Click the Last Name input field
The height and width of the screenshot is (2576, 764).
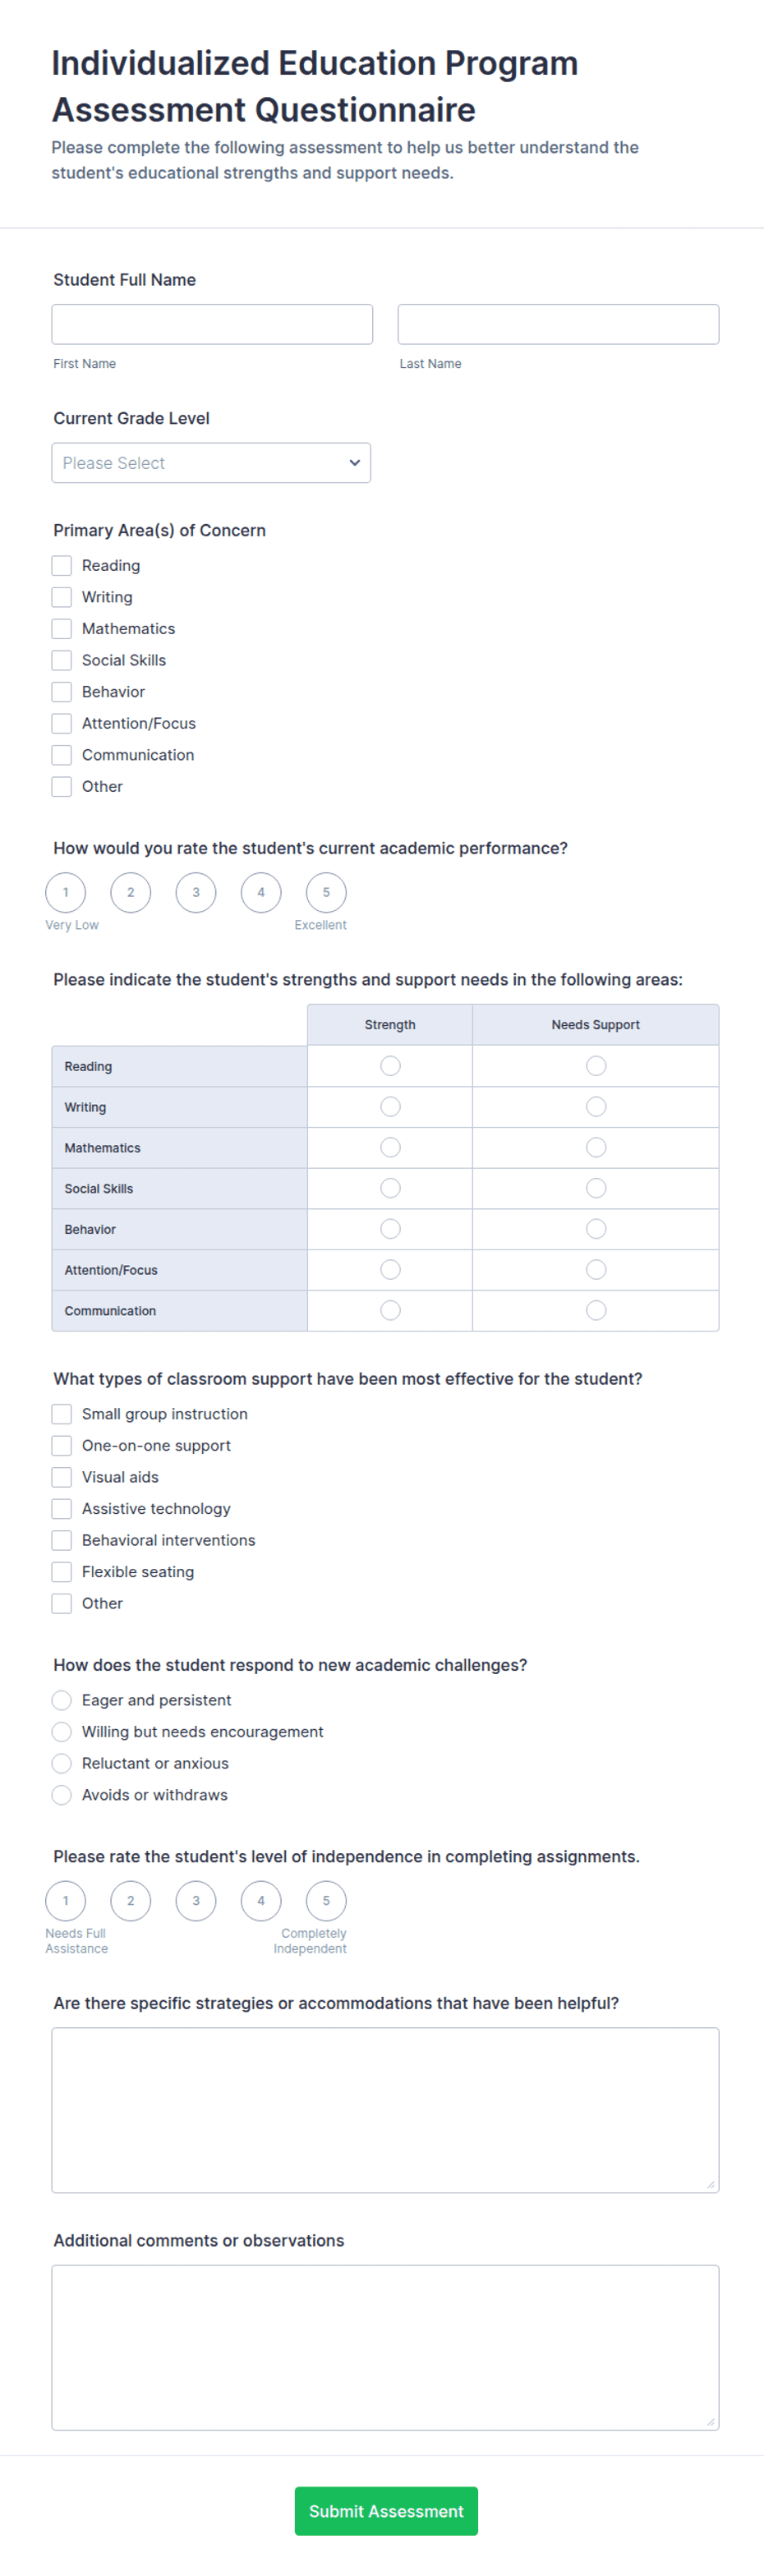coord(558,324)
